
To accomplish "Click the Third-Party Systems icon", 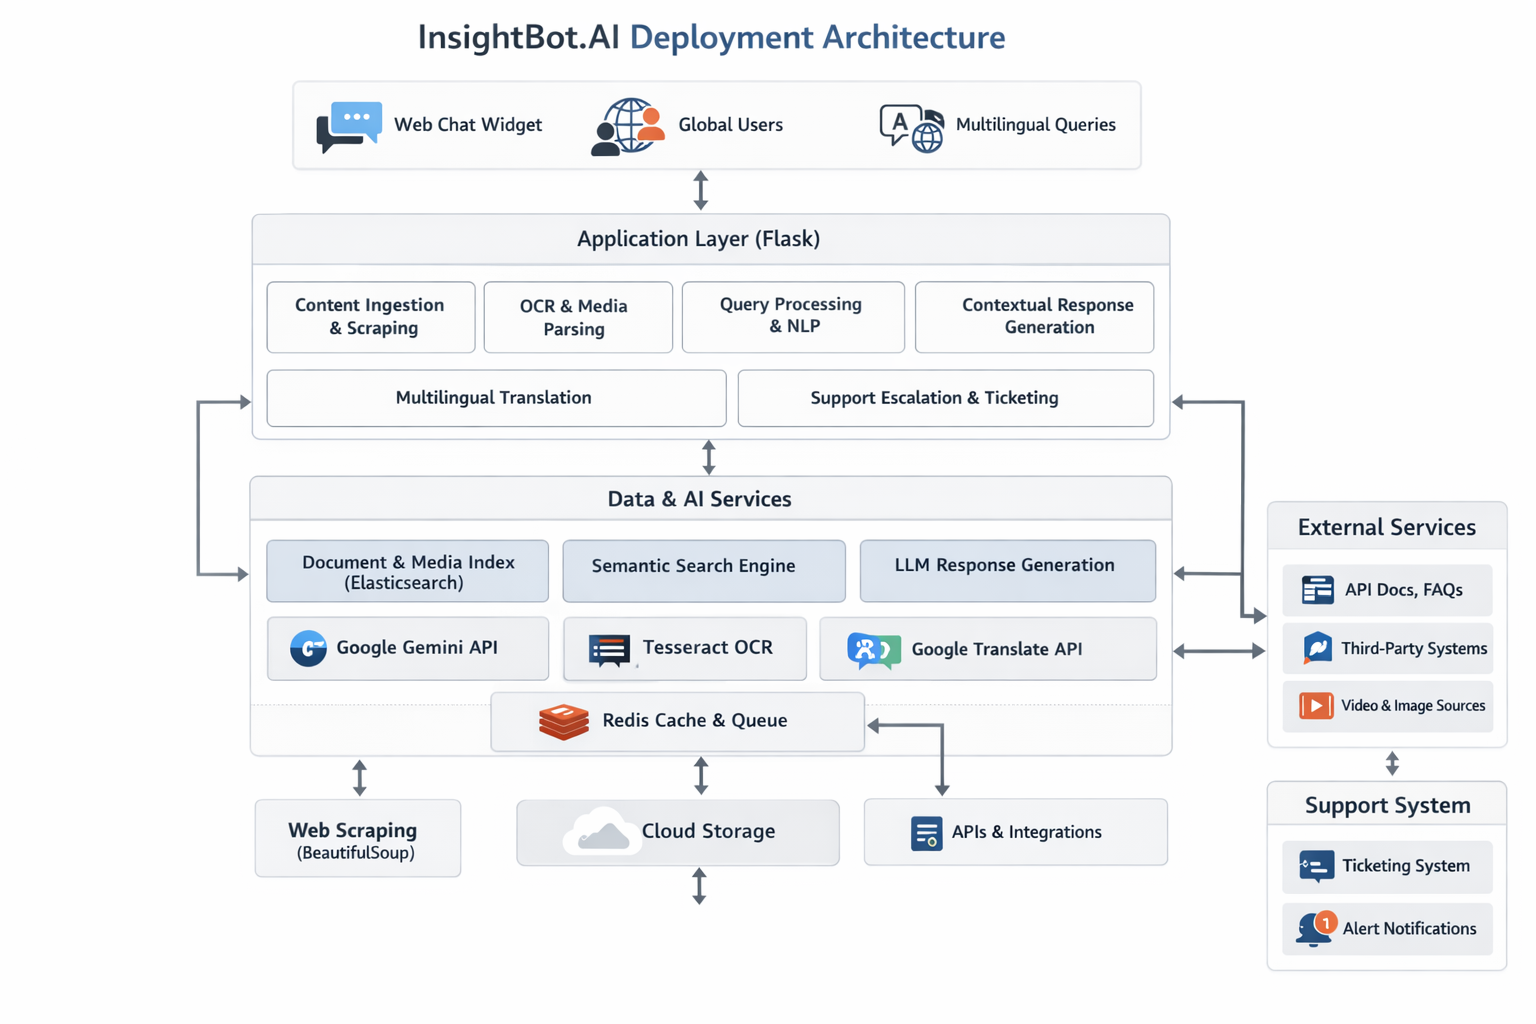I will pyautogui.click(x=1317, y=648).
